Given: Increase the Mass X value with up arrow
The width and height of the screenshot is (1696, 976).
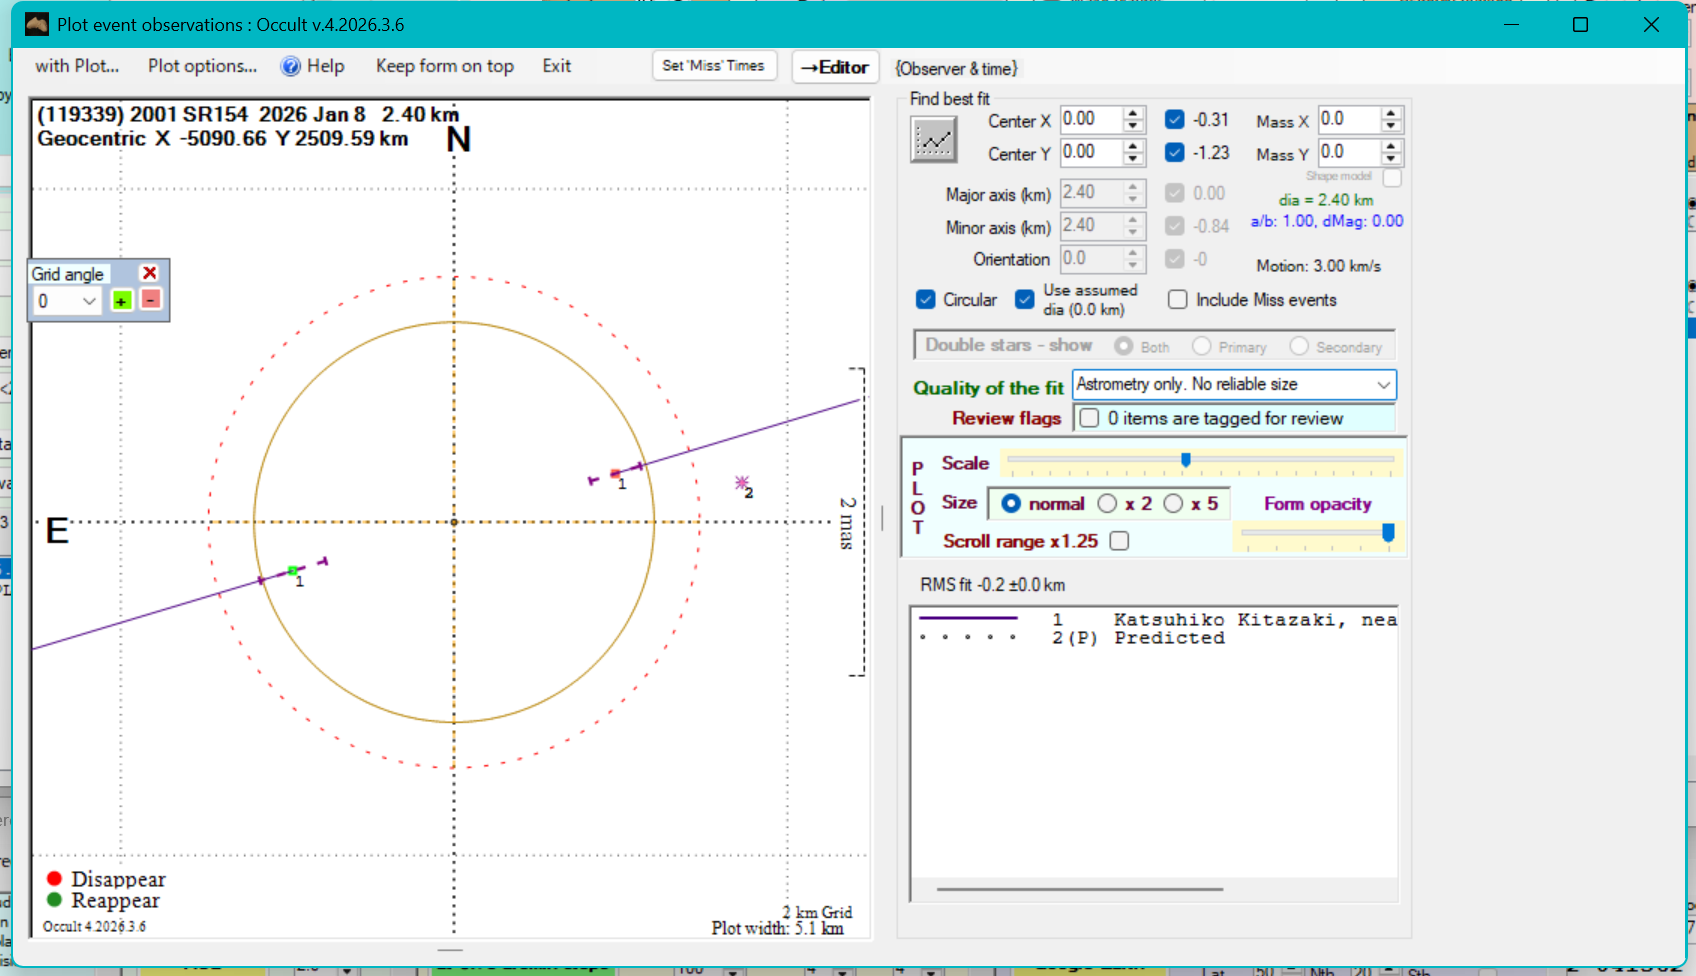Looking at the screenshot, I should [1391, 113].
